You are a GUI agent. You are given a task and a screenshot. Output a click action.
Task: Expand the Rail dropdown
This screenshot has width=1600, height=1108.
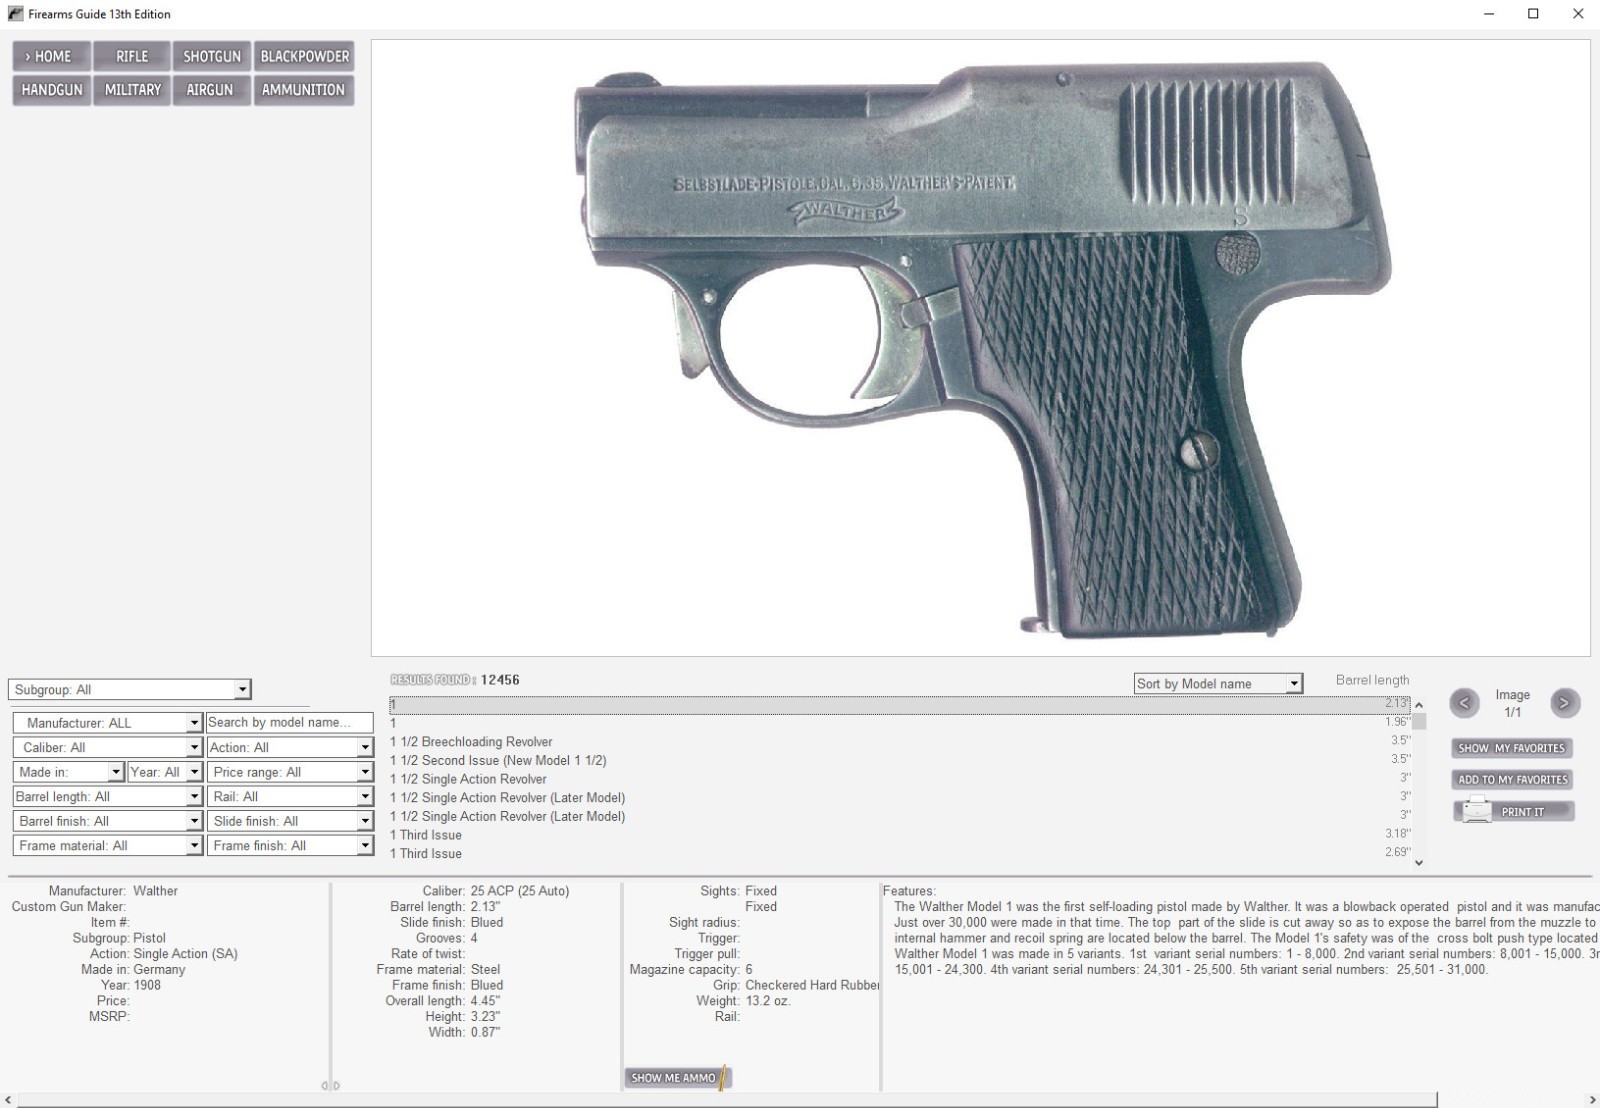point(365,797)
